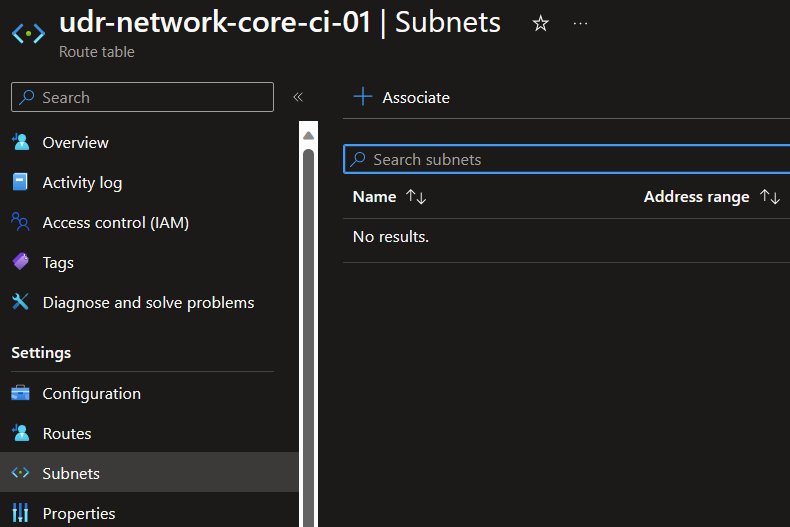The height and width of the screenshot is (527, 790).
Task: Click the Address range column header
Action: tap(696, 196)
